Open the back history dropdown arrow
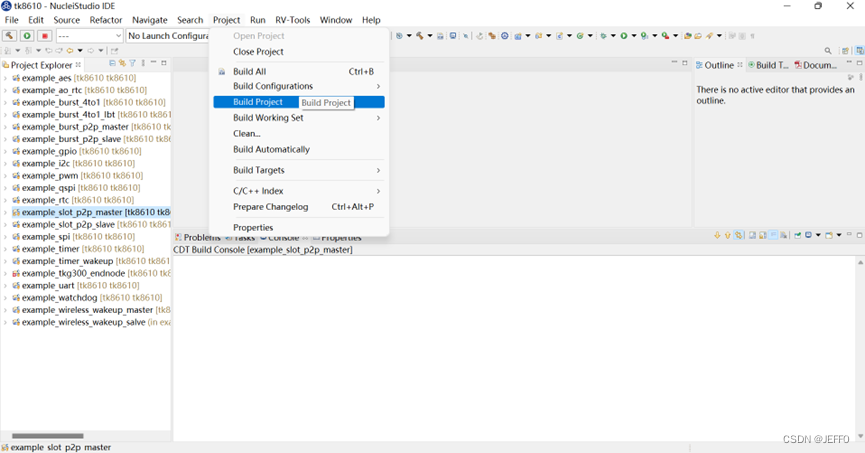865x453 pixels. 80,51
